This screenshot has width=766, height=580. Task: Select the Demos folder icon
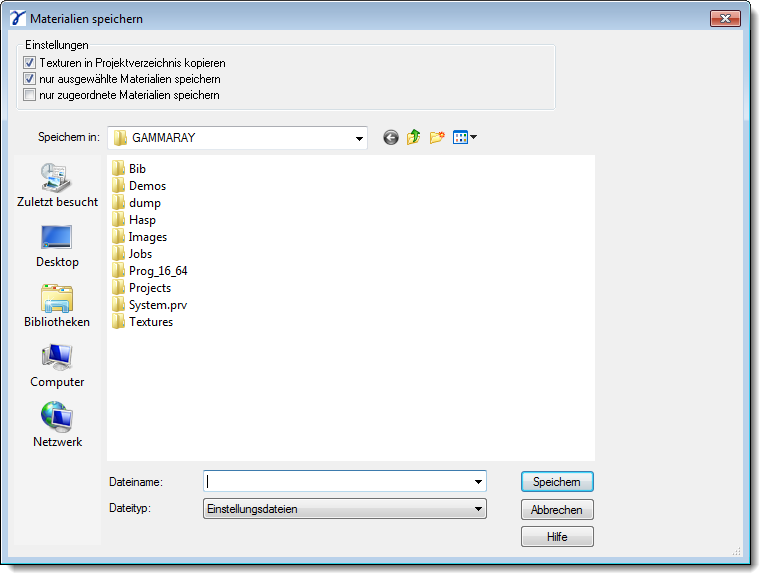[x=118, y=186]
